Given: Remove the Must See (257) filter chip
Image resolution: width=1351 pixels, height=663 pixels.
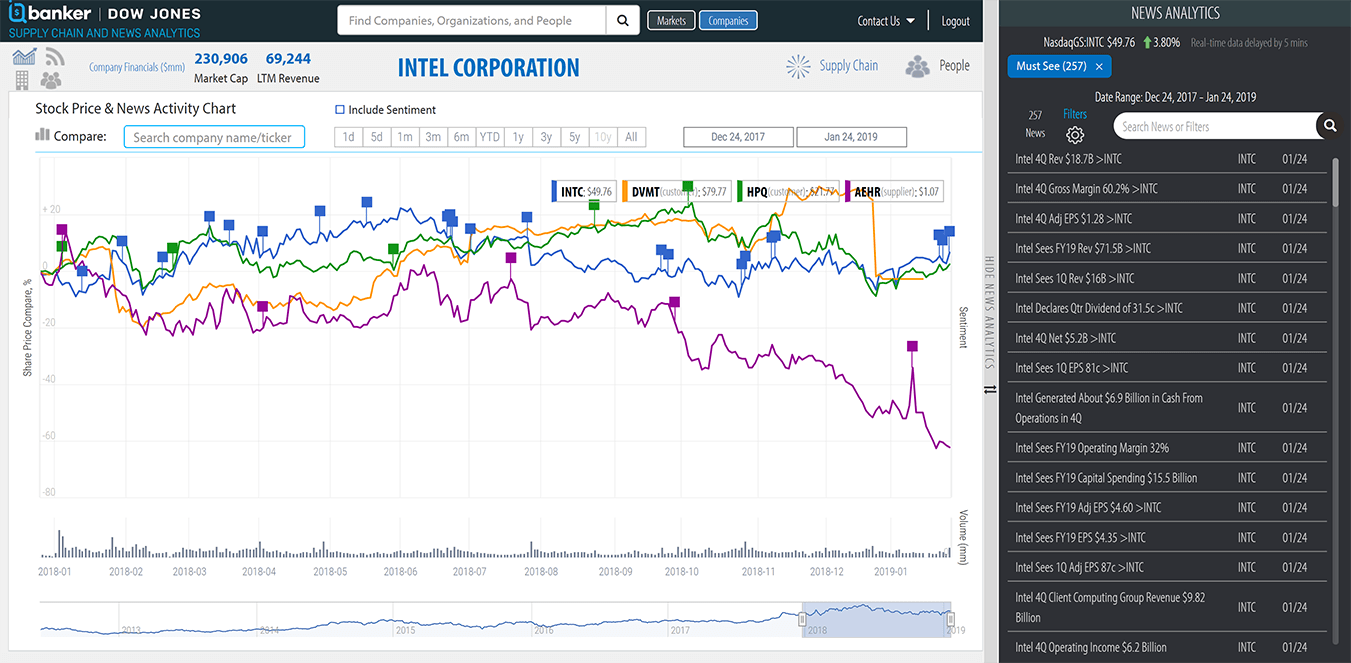Looking at the screenshot, I should tap(1099, 67).
